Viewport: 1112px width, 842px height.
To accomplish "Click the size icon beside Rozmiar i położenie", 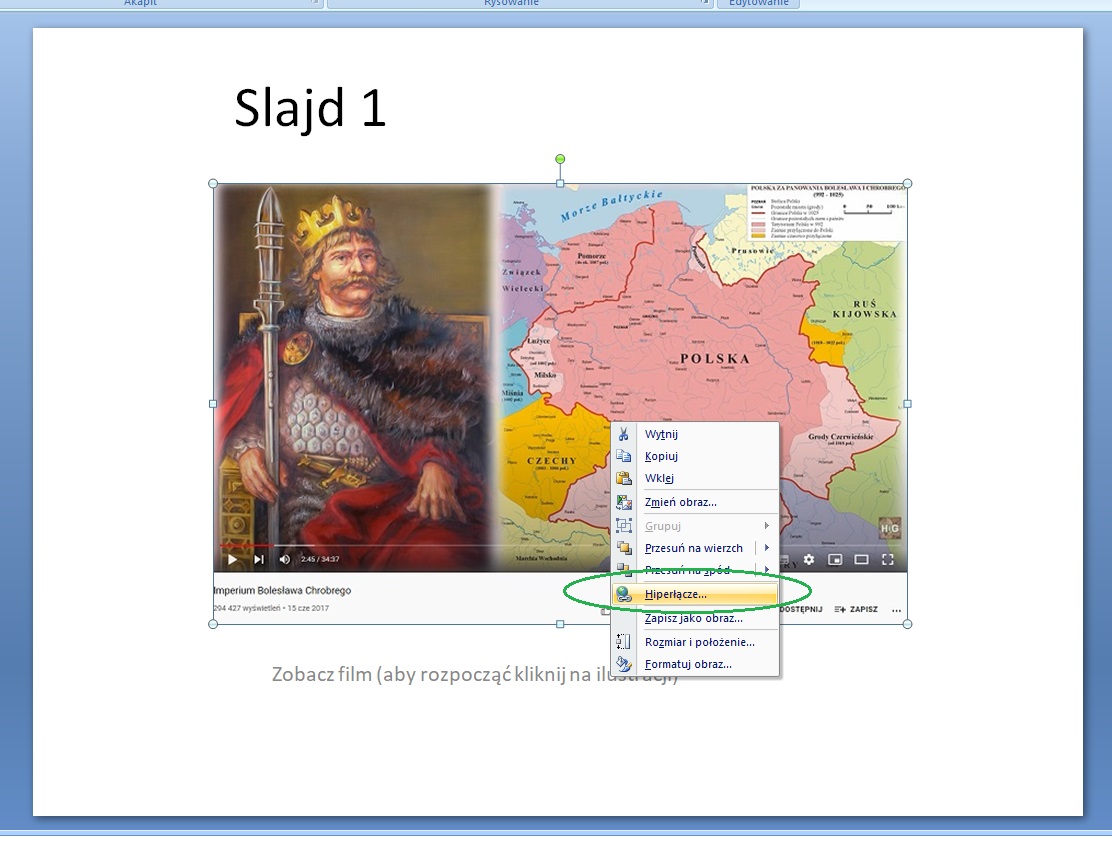I will tap(623, 642).
